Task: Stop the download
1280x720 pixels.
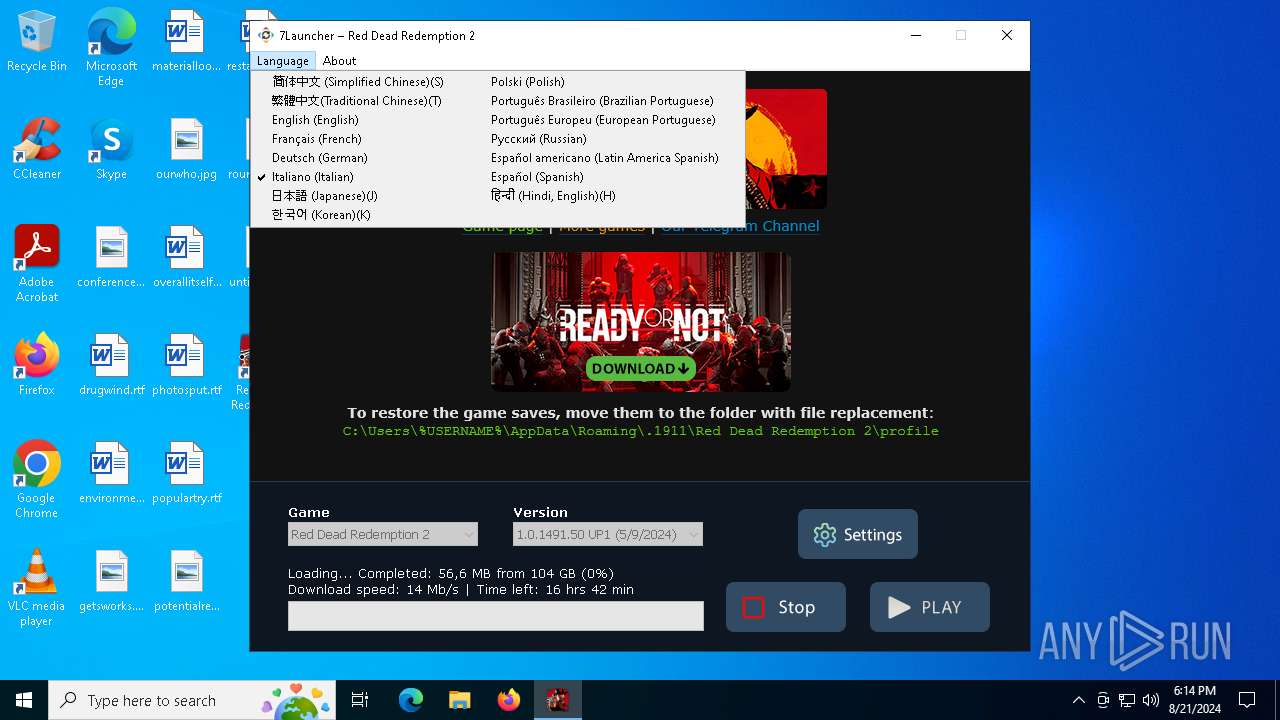Action: point(786,607)
